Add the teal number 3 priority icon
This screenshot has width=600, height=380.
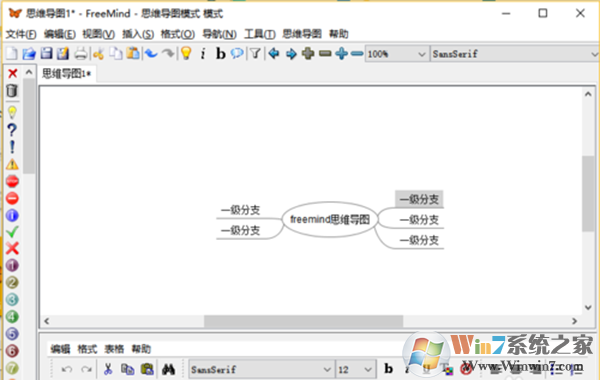pos(12,300)
